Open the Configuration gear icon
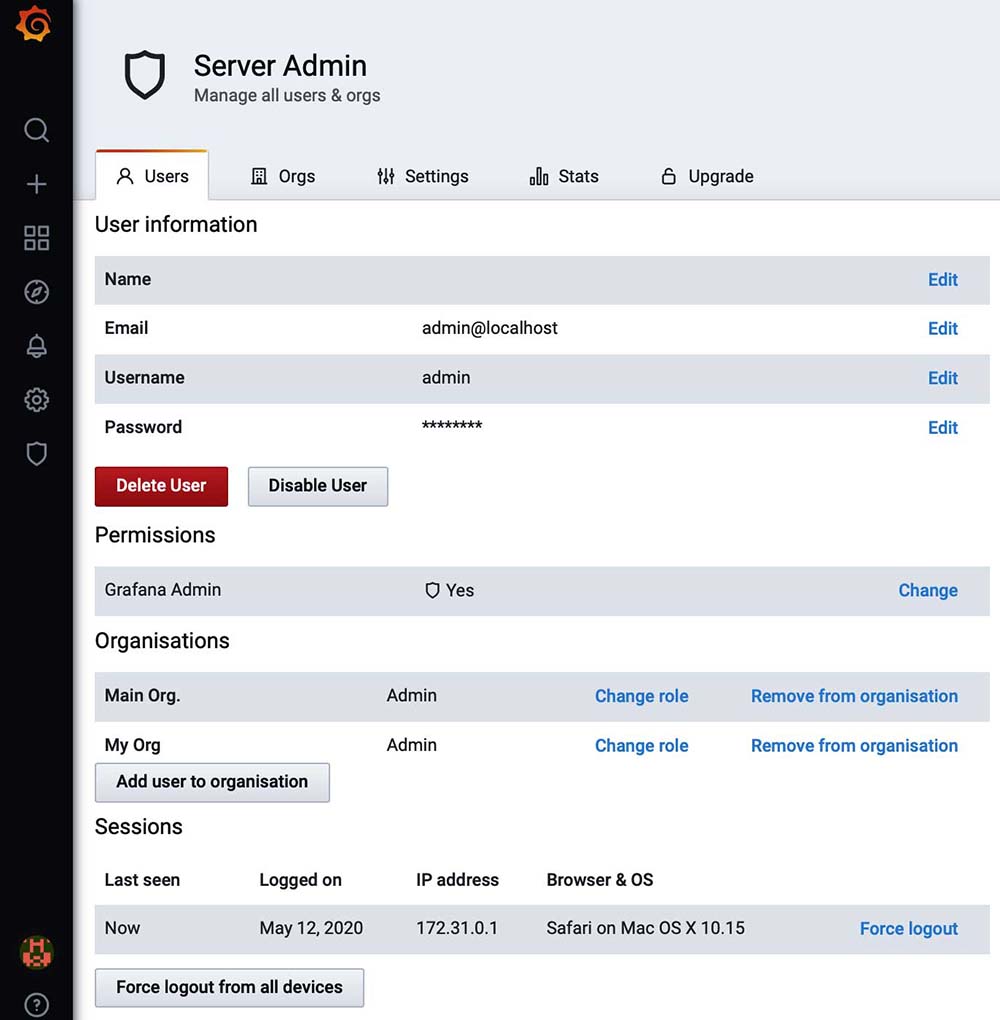1000x1020 pixels. click(36, 400)
